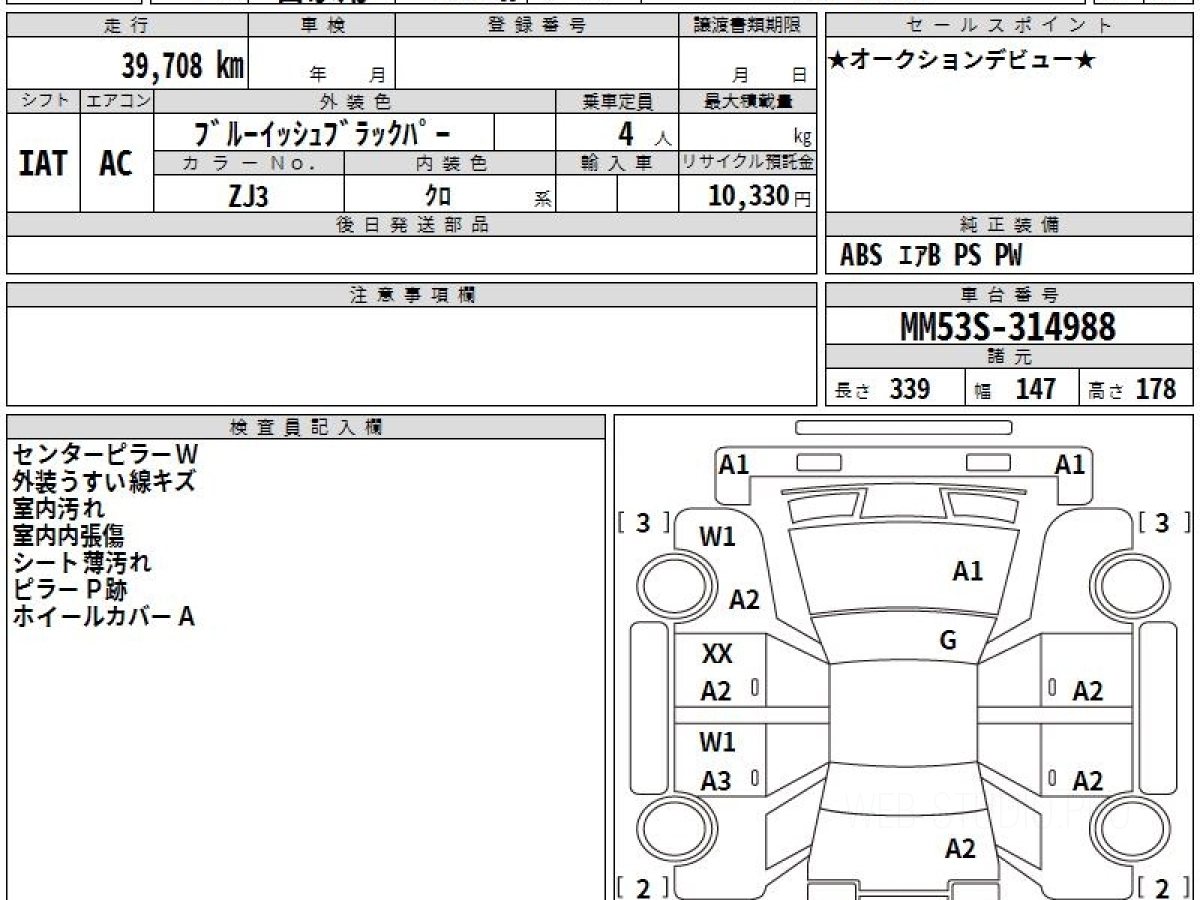Click the ★オークションデビュー★ sales point text

pyautogui.click(x=961, y=61)
